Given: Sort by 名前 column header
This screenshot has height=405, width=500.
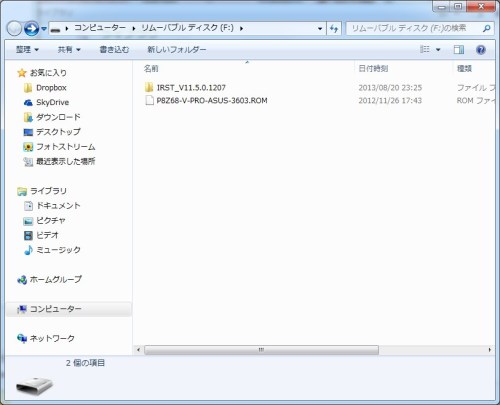Looking at the screenshot, I should [x=151, y=69].
